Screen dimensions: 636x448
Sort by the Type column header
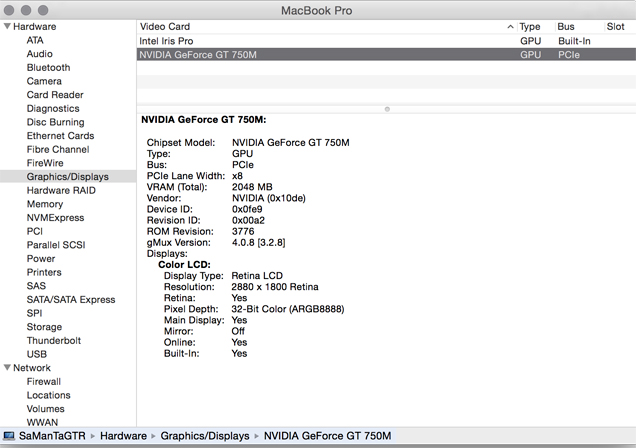coord(530,27)
